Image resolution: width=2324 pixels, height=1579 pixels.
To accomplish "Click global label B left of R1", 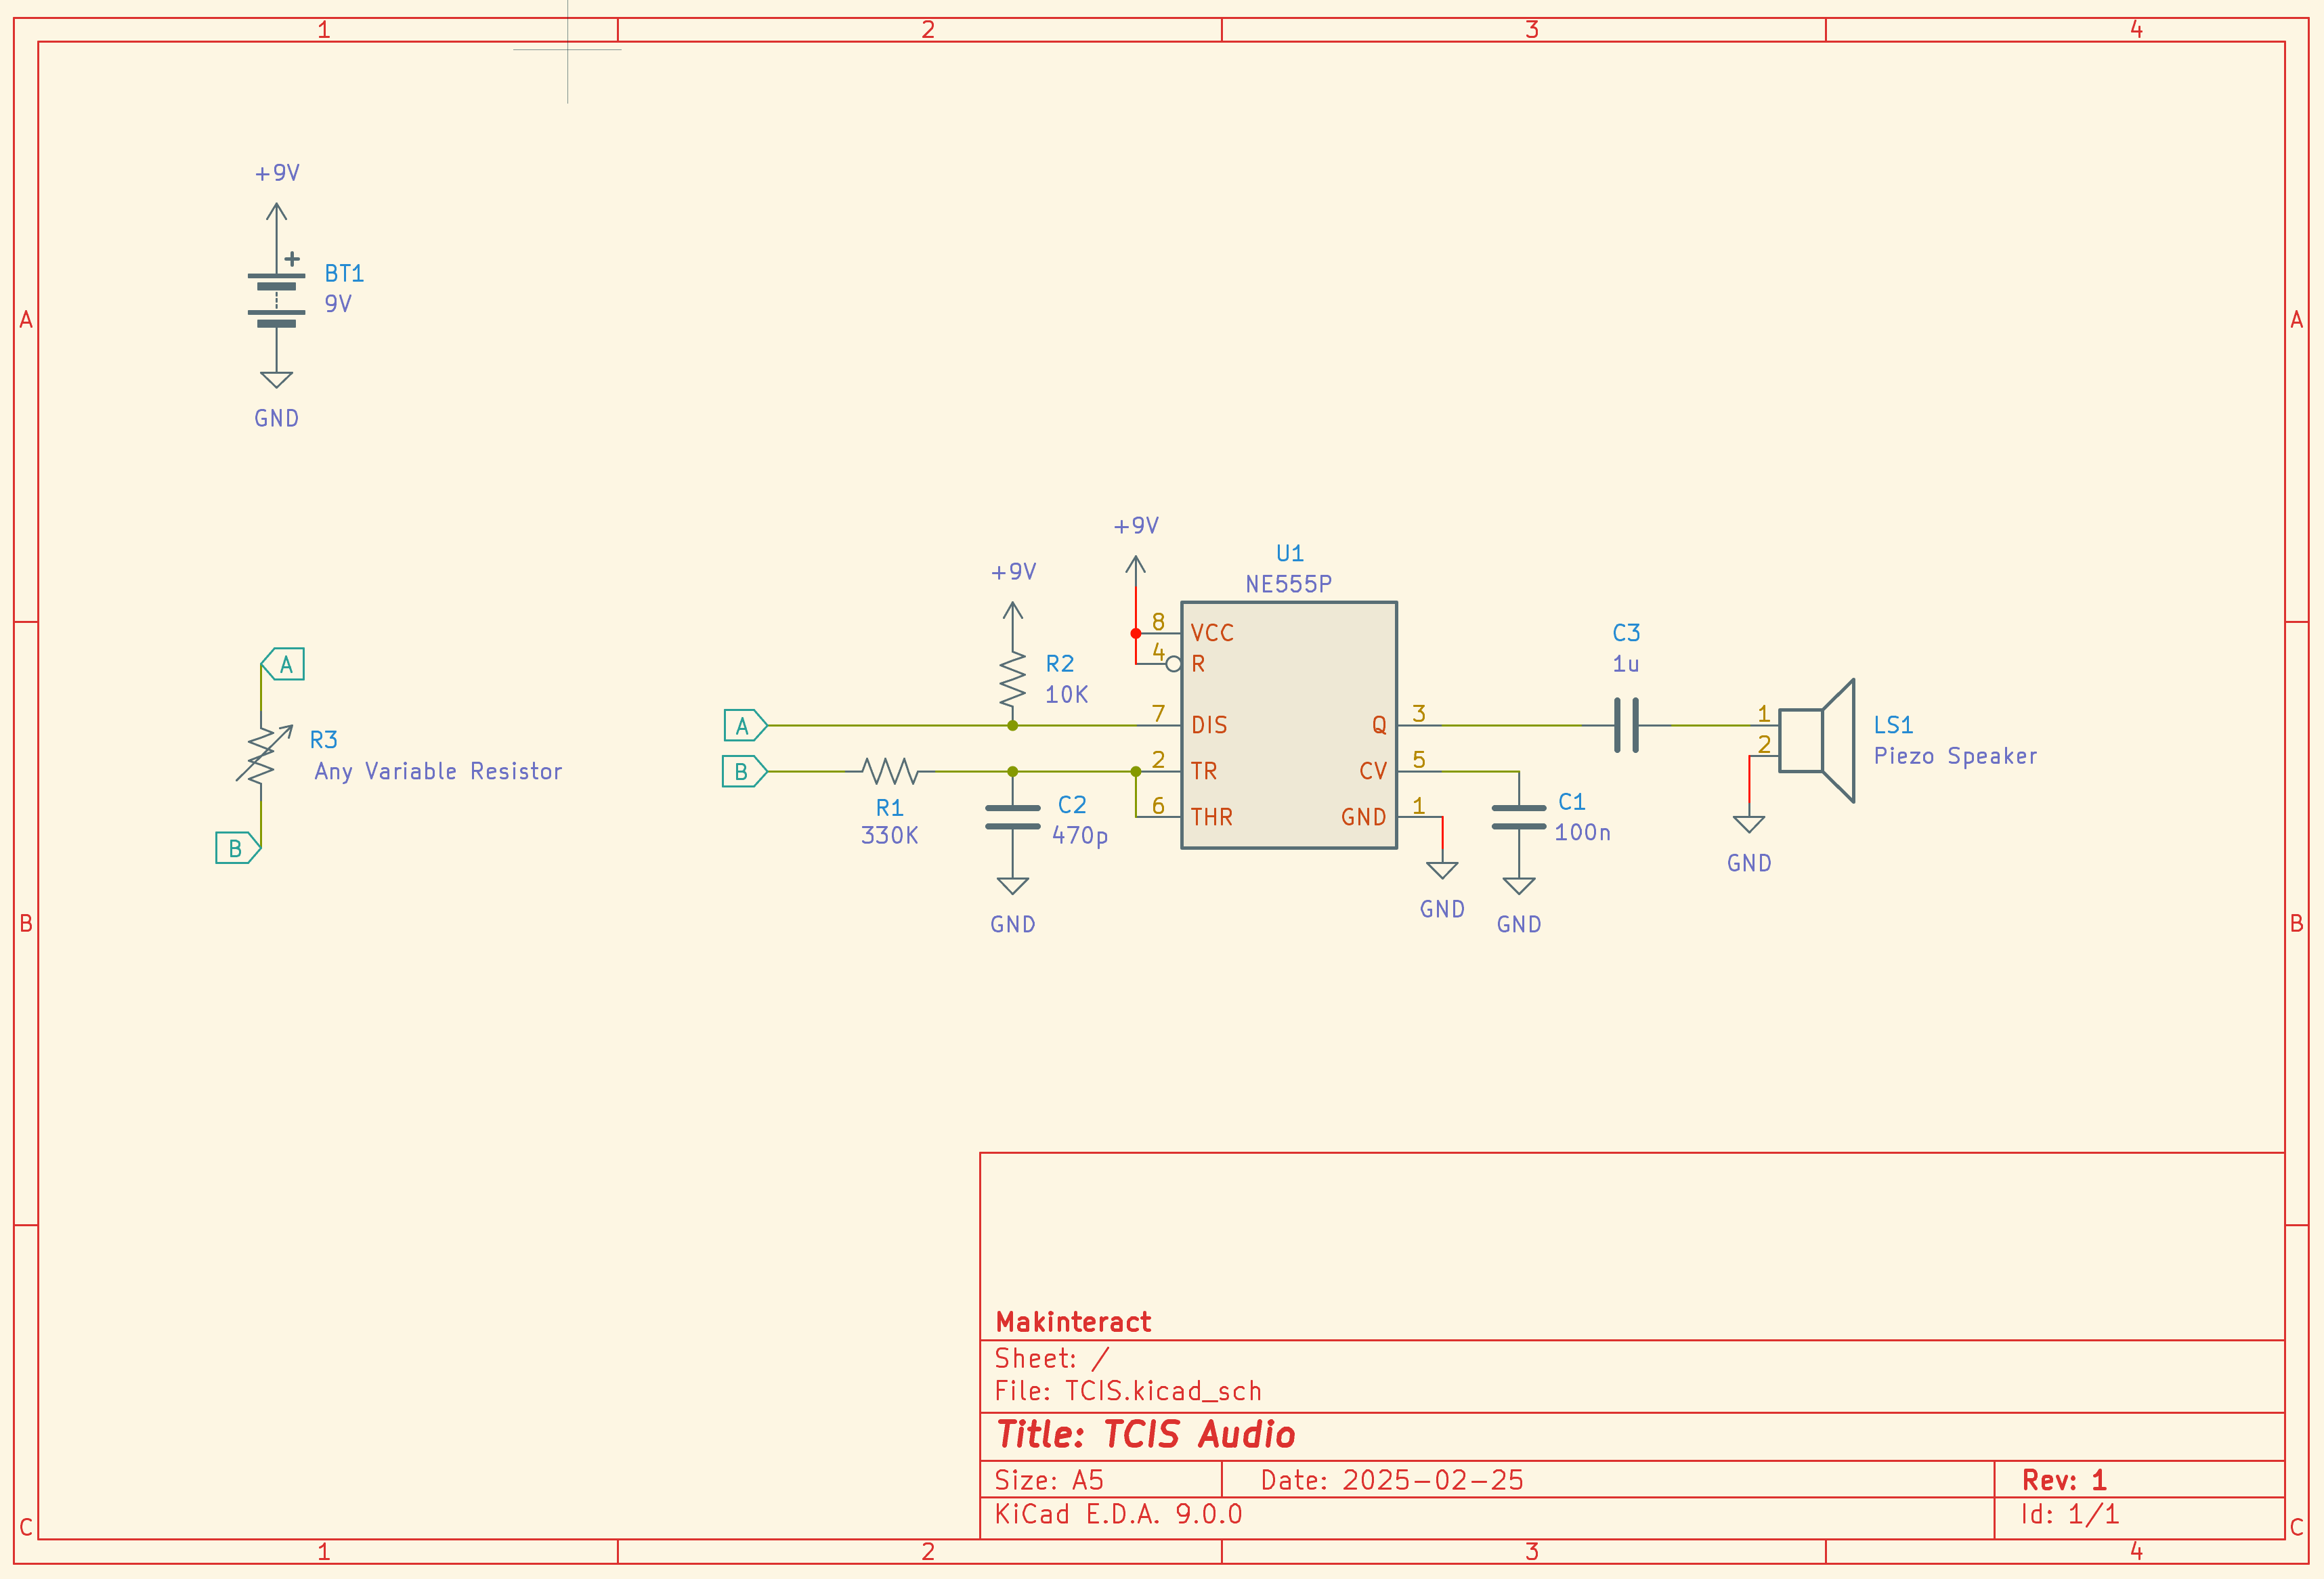I will 744,771.
